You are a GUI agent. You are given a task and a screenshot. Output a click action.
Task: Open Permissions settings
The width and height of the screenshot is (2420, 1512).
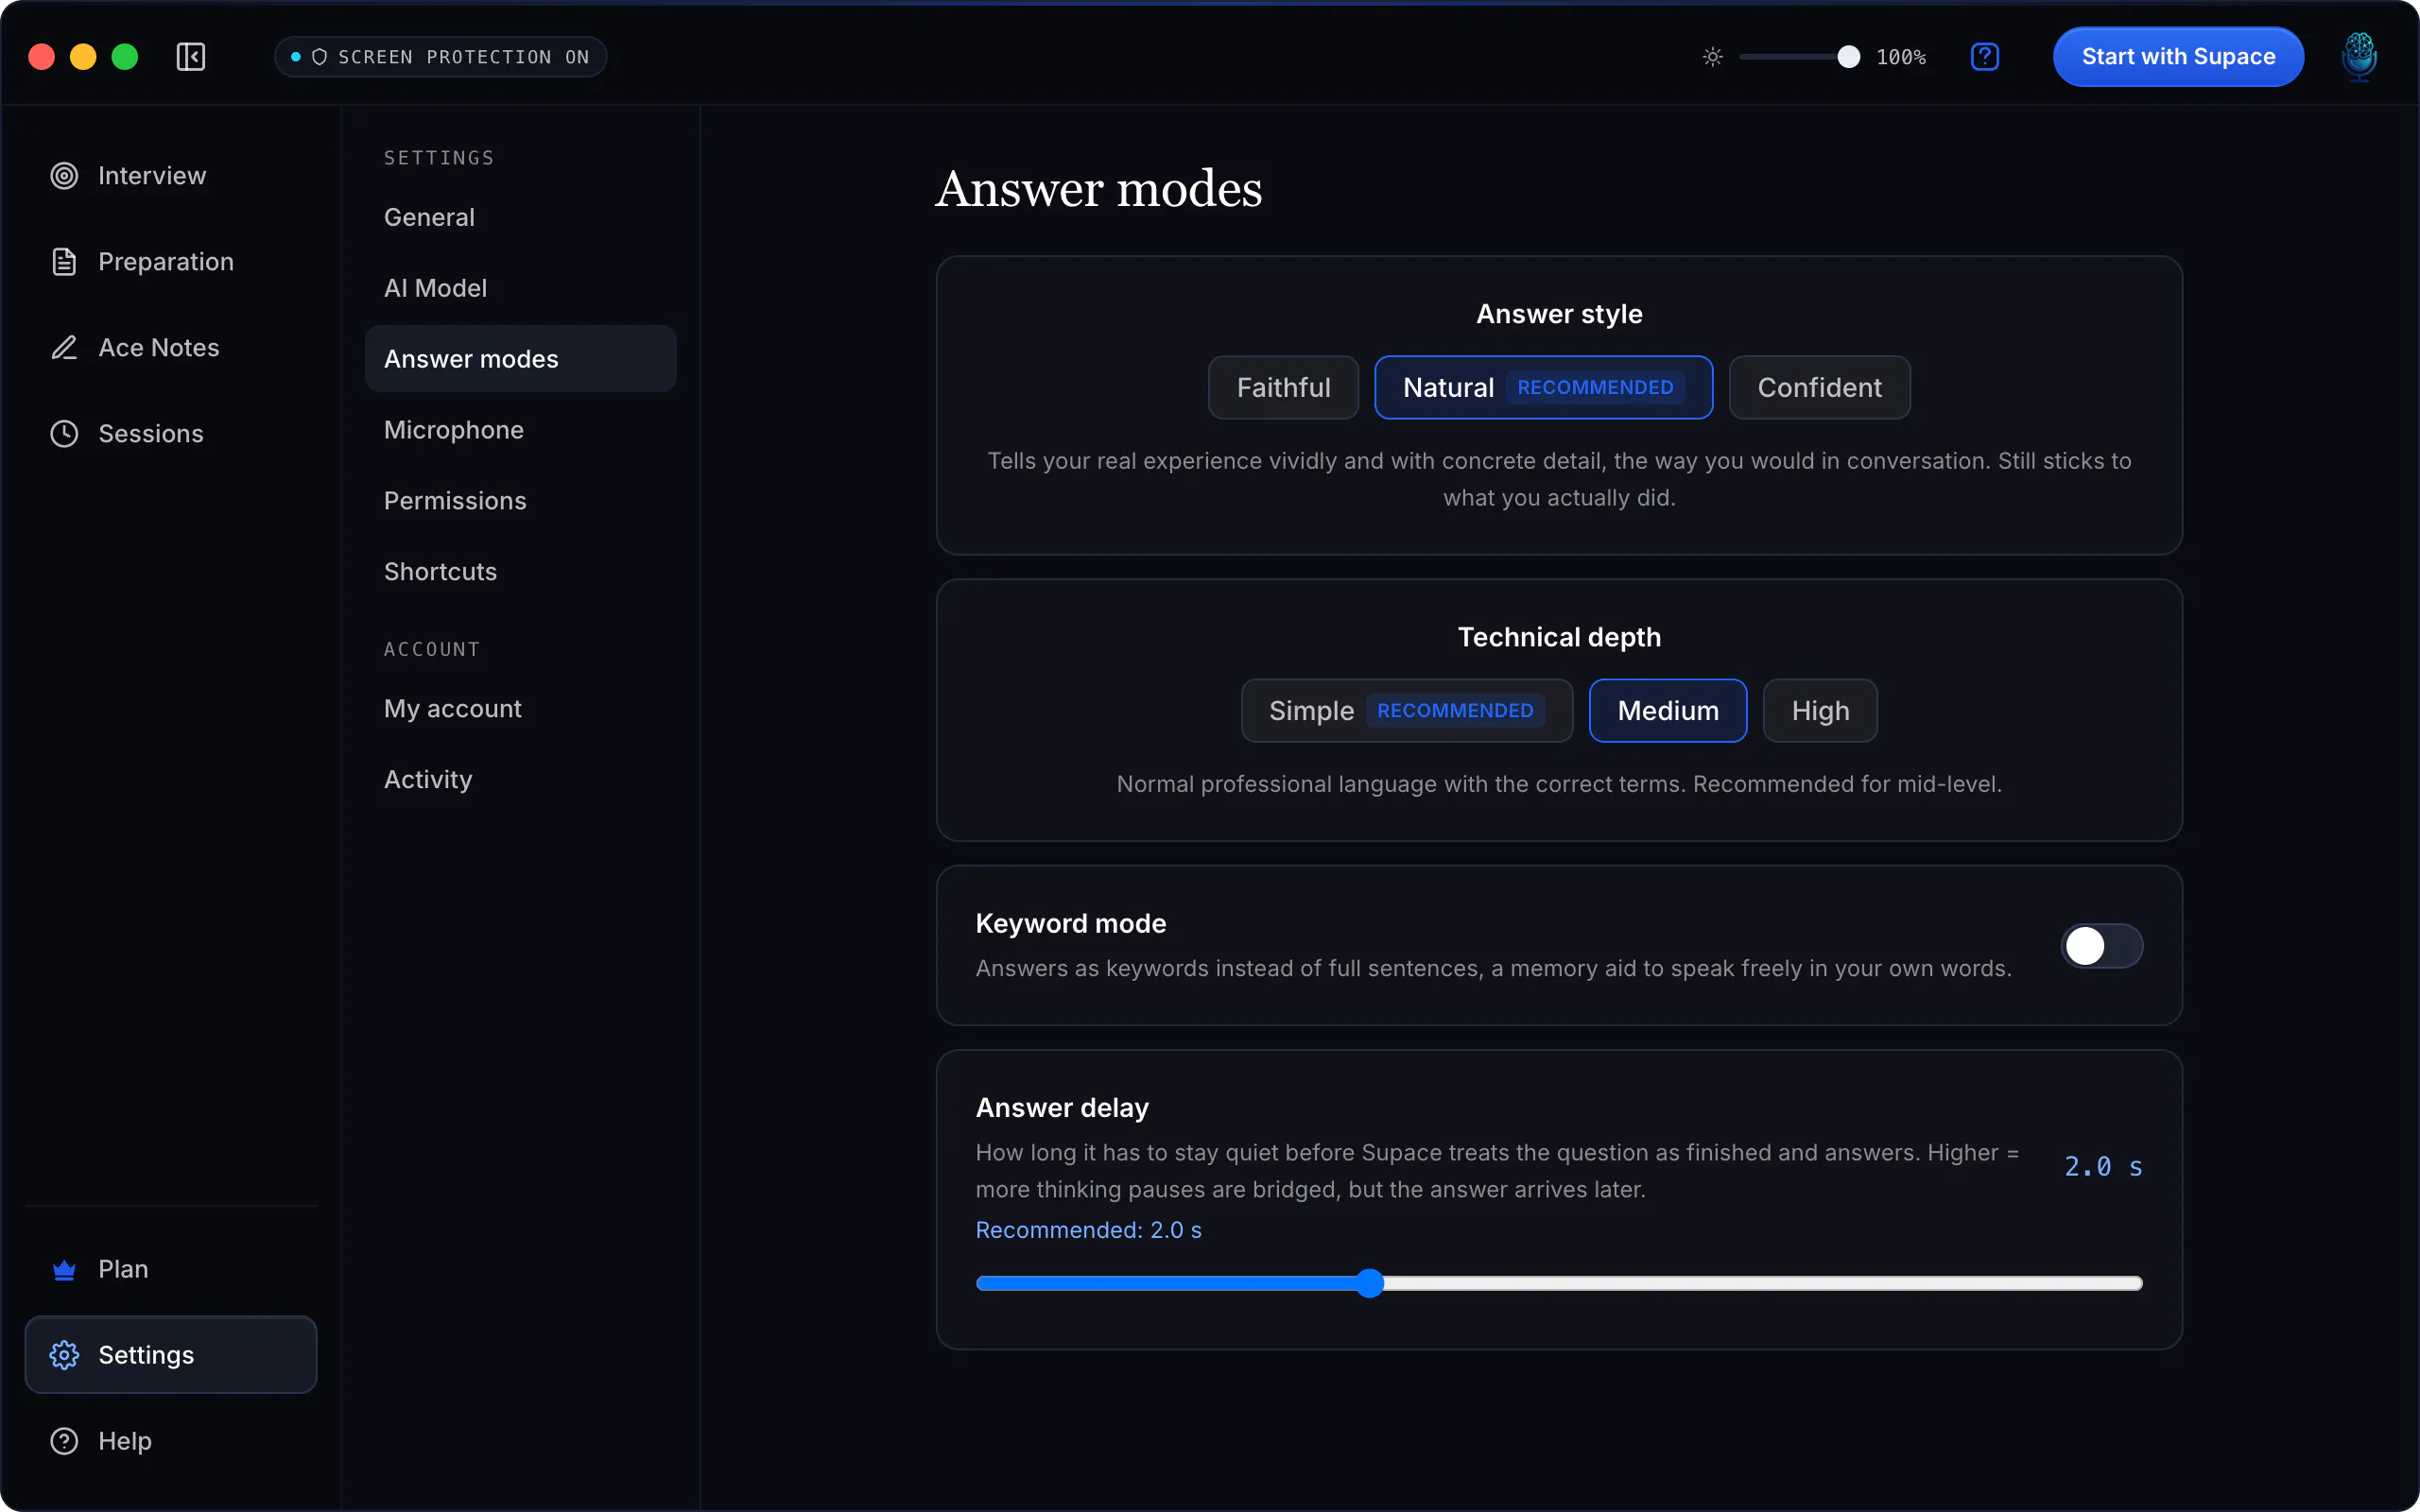[x=520, y=501]
